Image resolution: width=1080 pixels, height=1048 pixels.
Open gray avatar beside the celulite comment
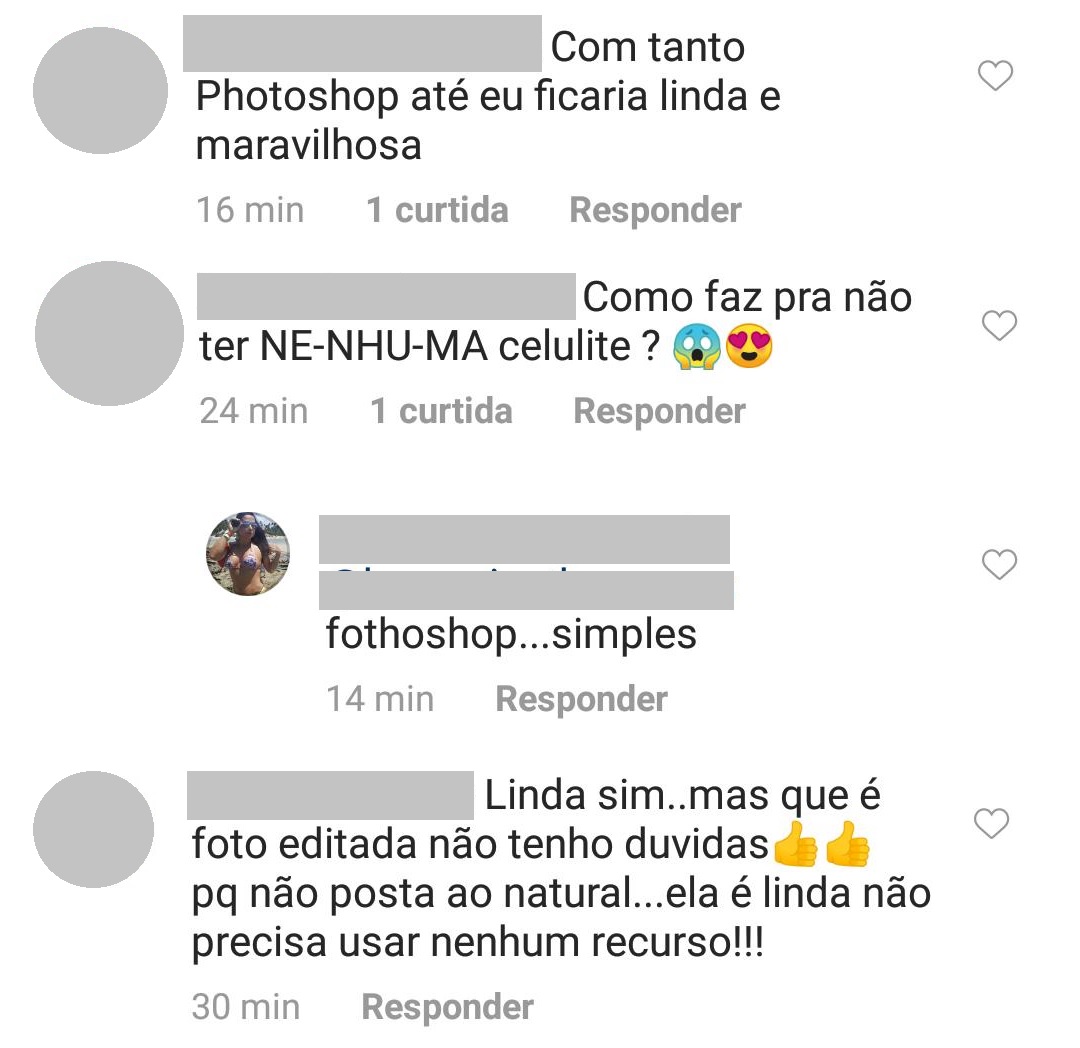click(x=110, y=333)
